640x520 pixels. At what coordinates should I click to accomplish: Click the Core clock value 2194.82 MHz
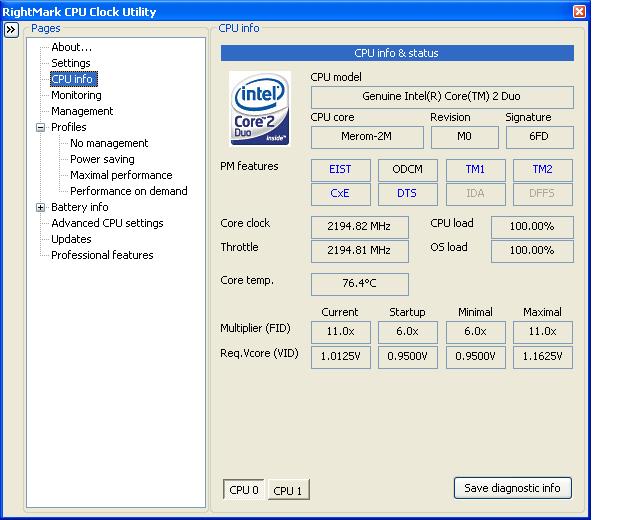pyautogui.click(x=359, y=227)
